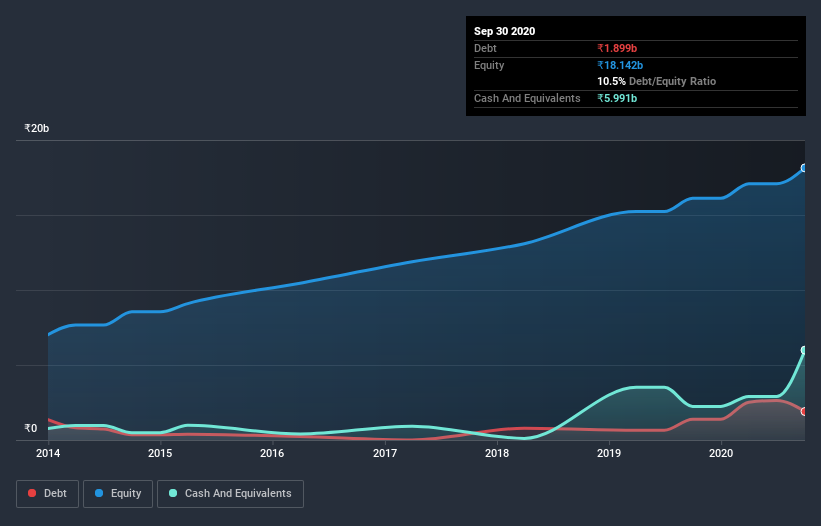Viewport: 821px width, 526px height.
Task: Click the Equity label in the tooltip
Action: (x=489, y=65)
